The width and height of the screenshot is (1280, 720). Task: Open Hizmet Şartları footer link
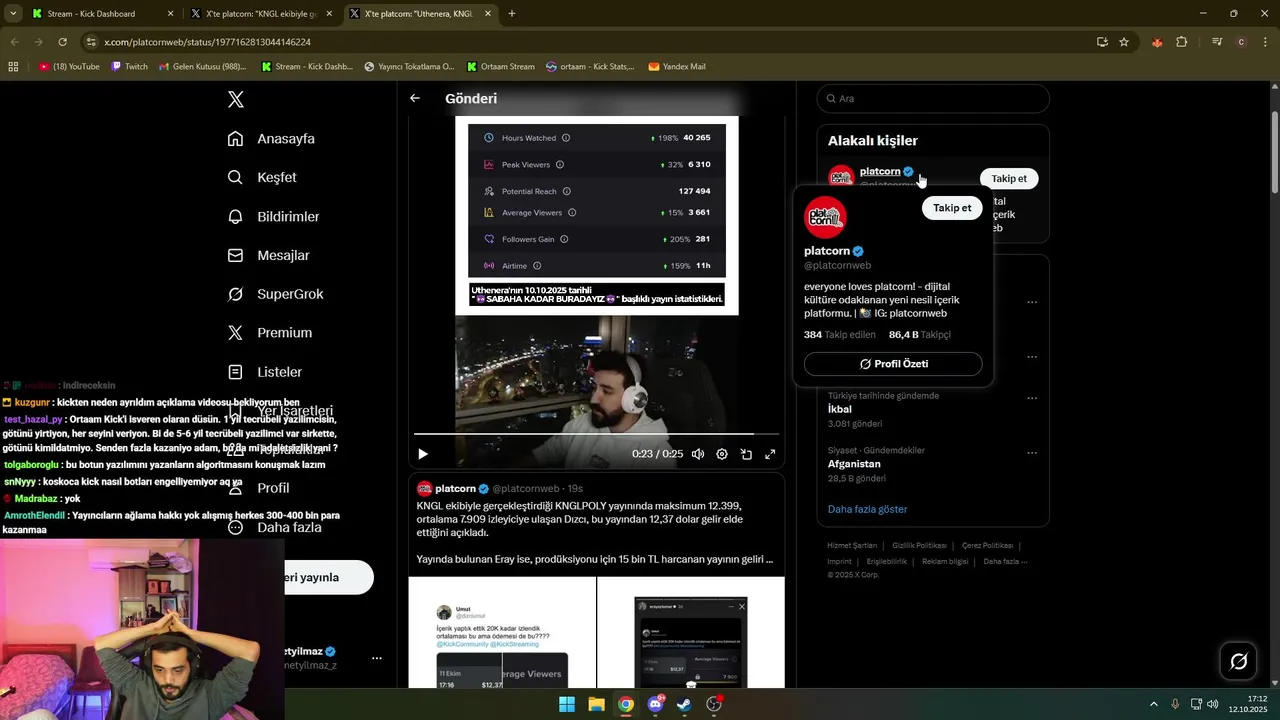[852, 546]
